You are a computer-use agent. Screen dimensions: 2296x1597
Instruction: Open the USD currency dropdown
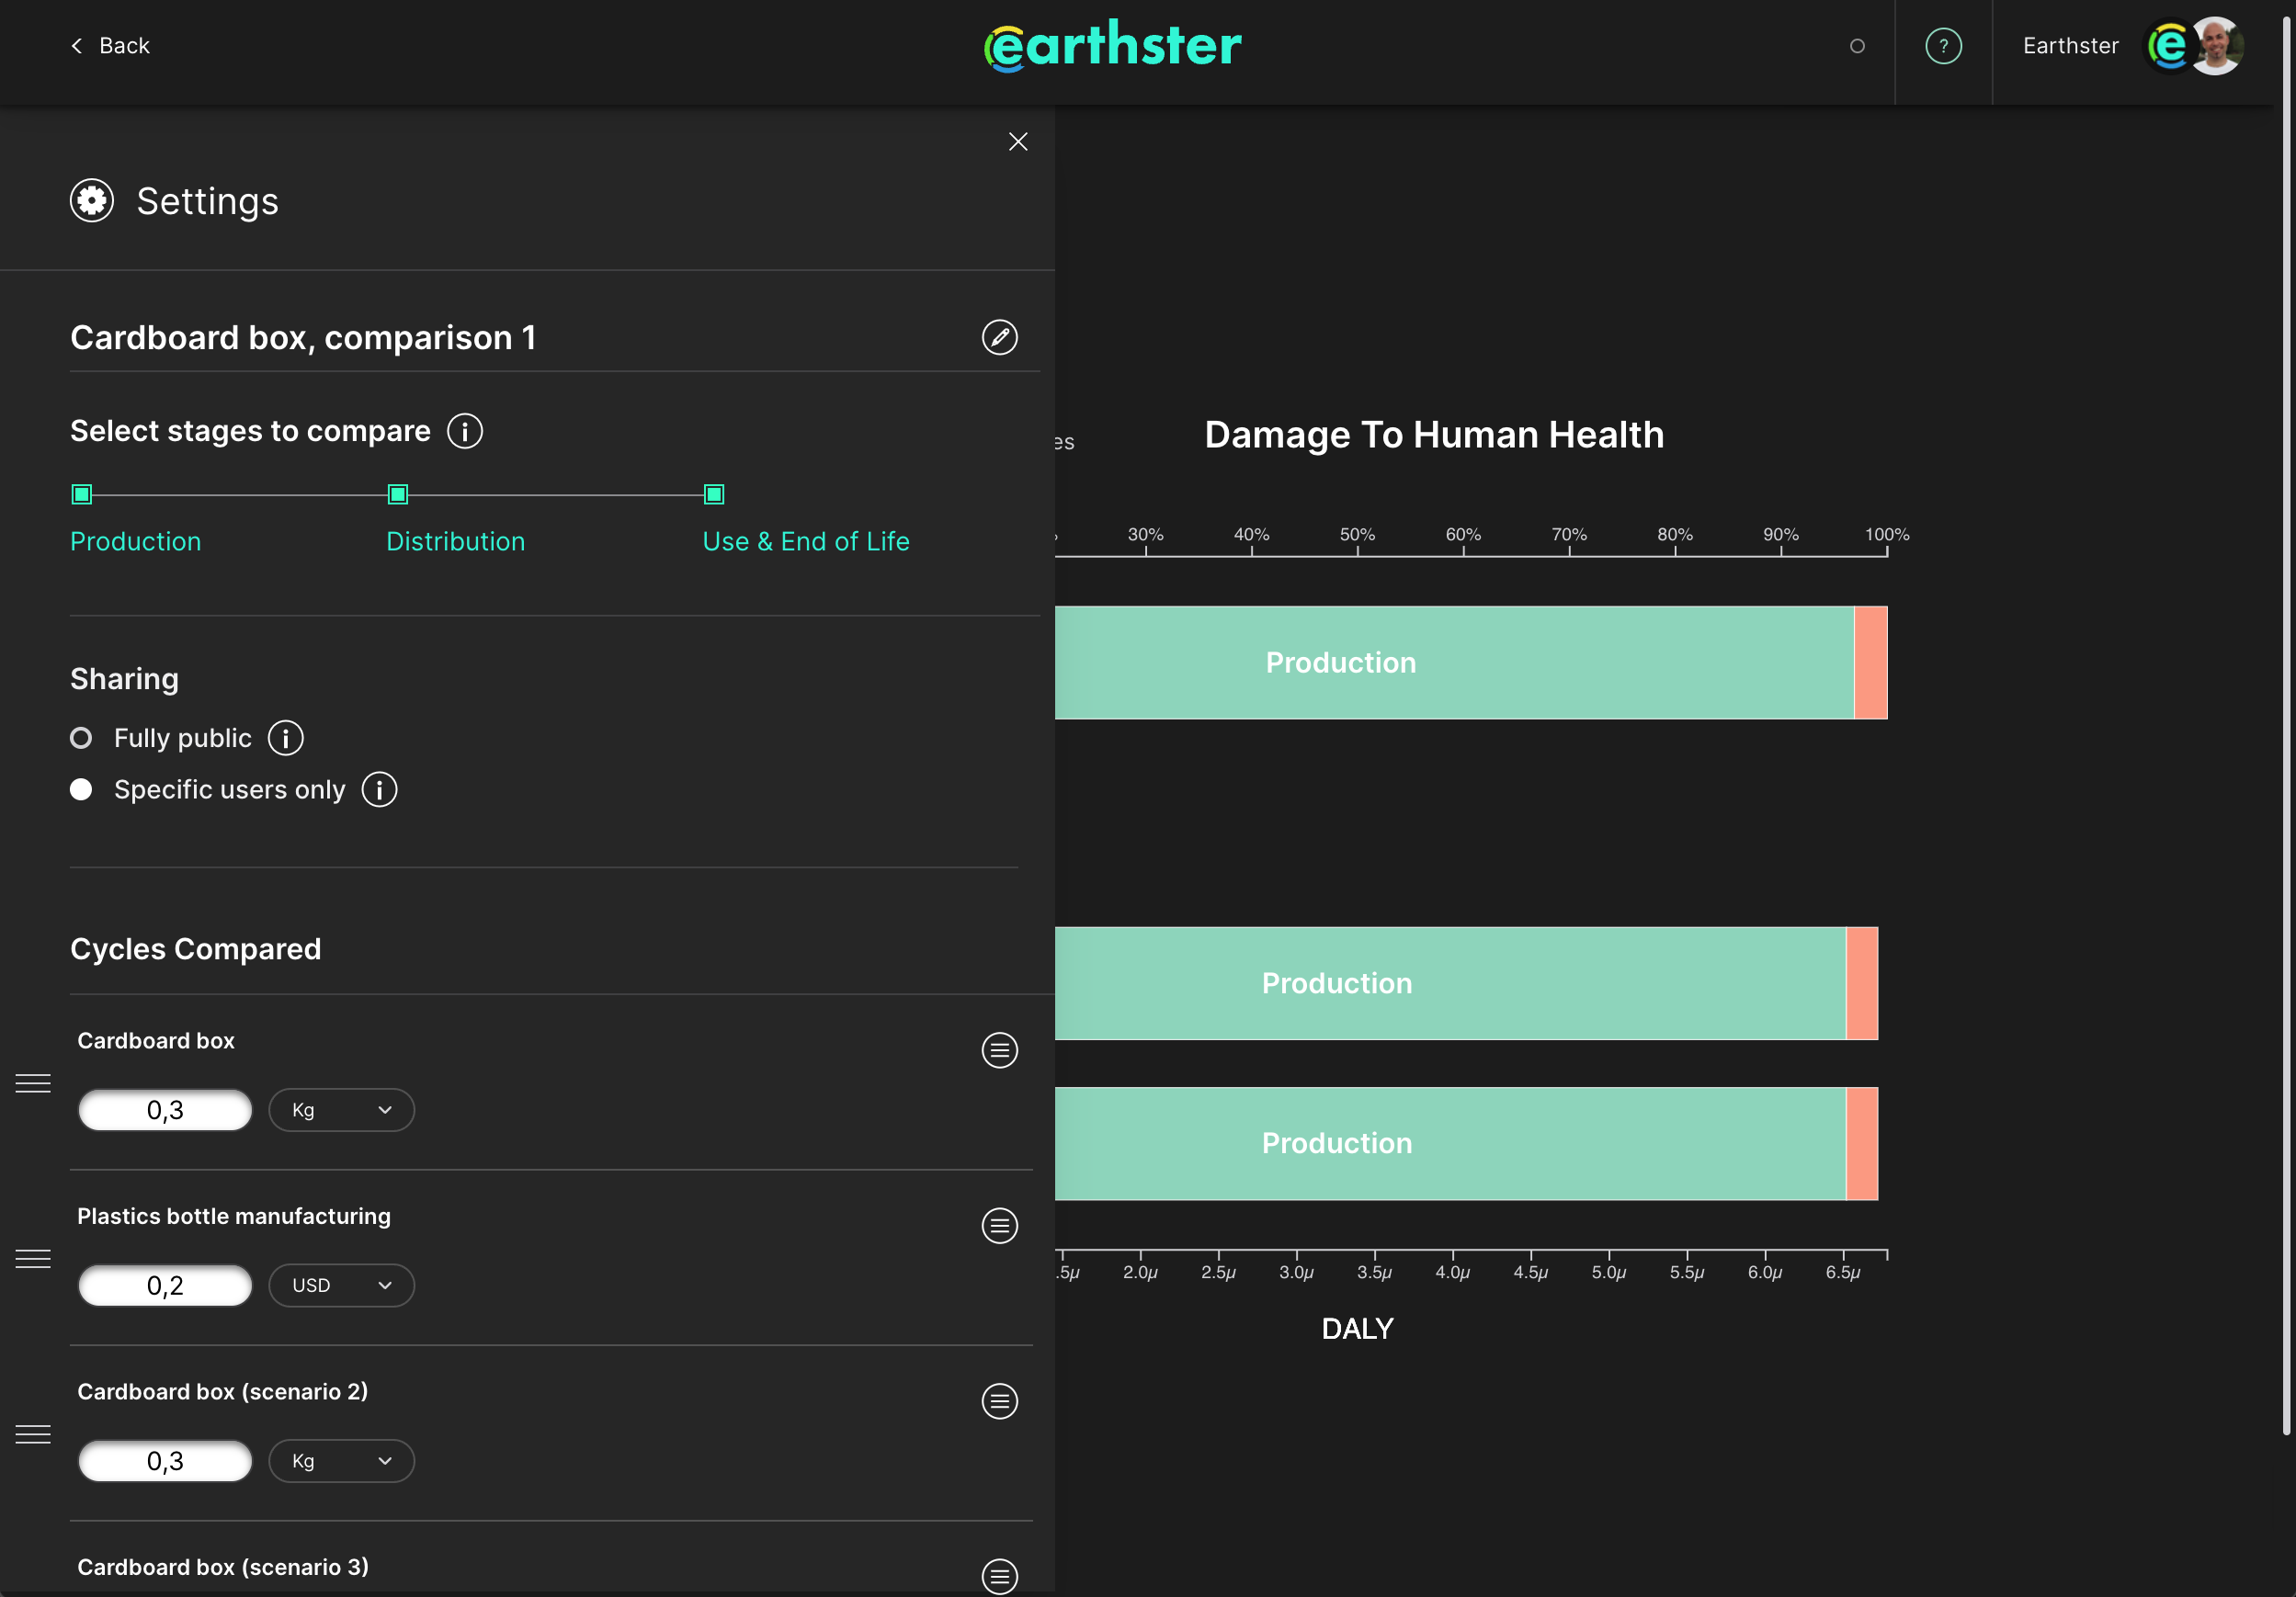341,1285
